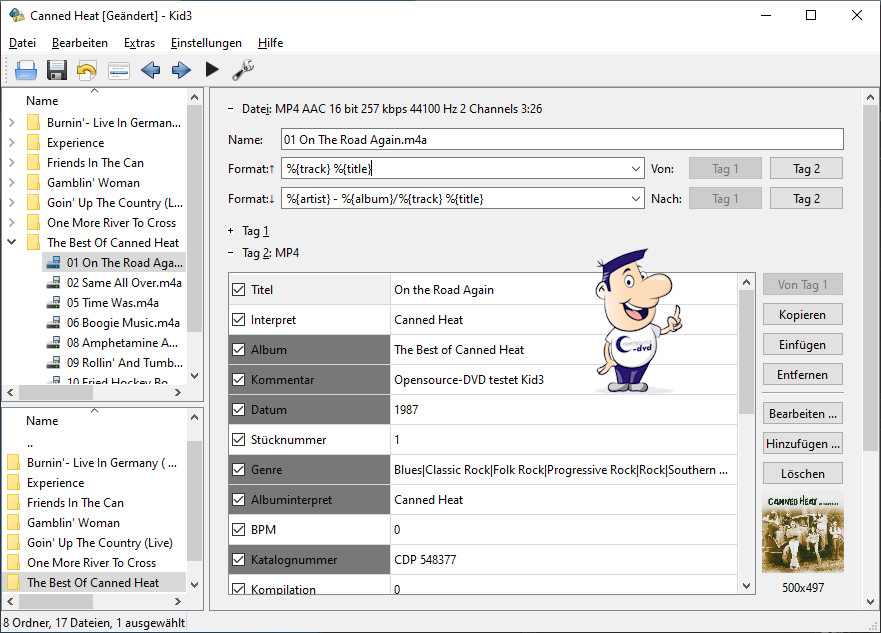Click the album cover thumbnail
Screen dimensions: 881x633
802,530
